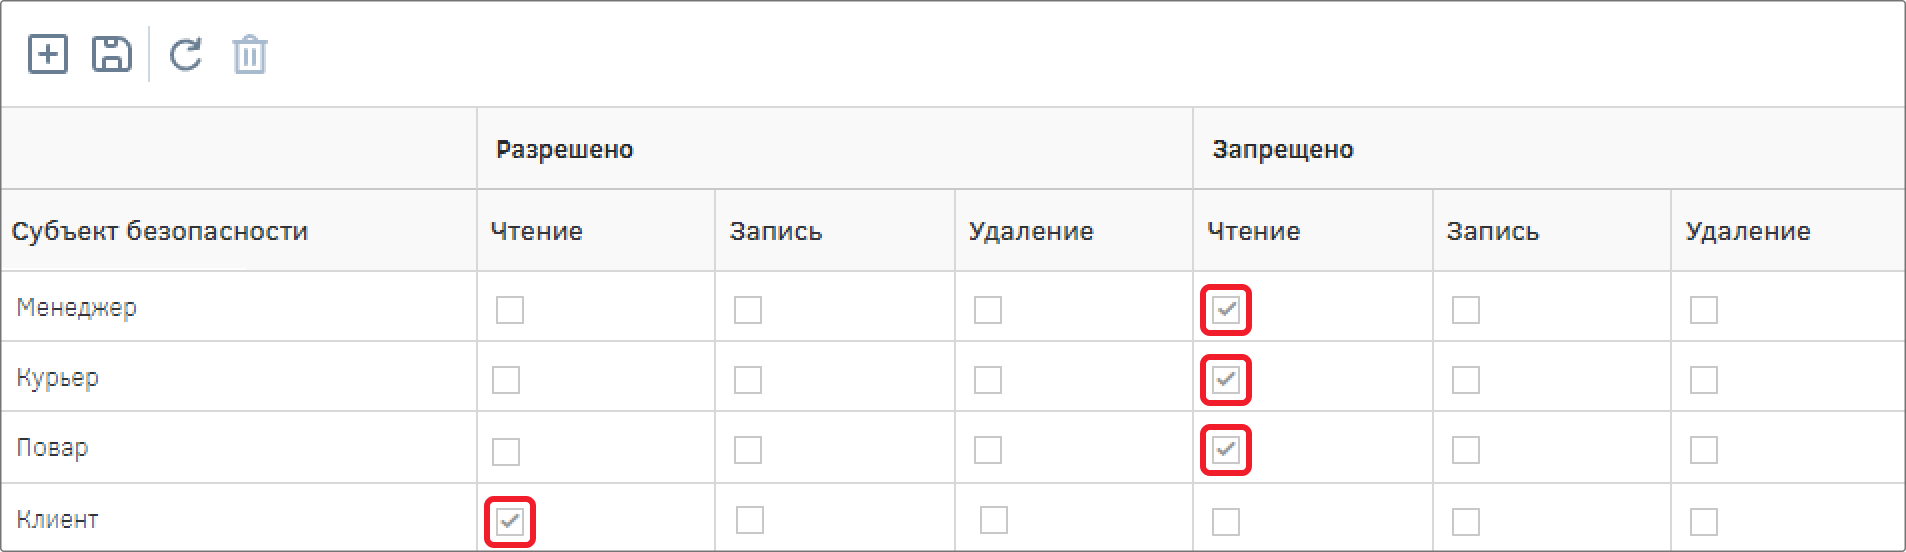1906x552 pixels.
Task: Enable allowed Удаление for Курьер
Action: [x=988, y=380]
